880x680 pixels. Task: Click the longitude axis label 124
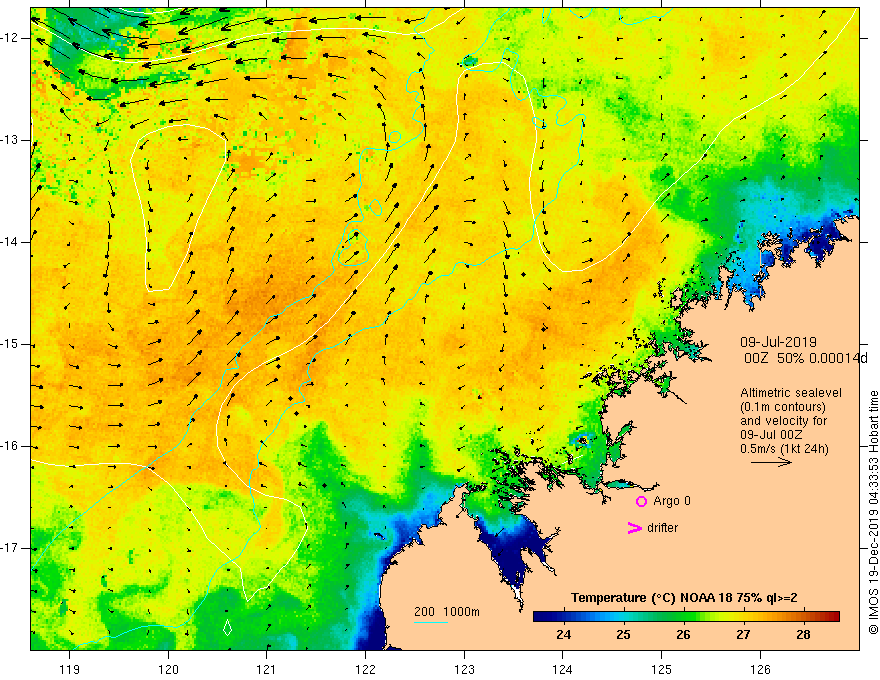coord(563,669)
